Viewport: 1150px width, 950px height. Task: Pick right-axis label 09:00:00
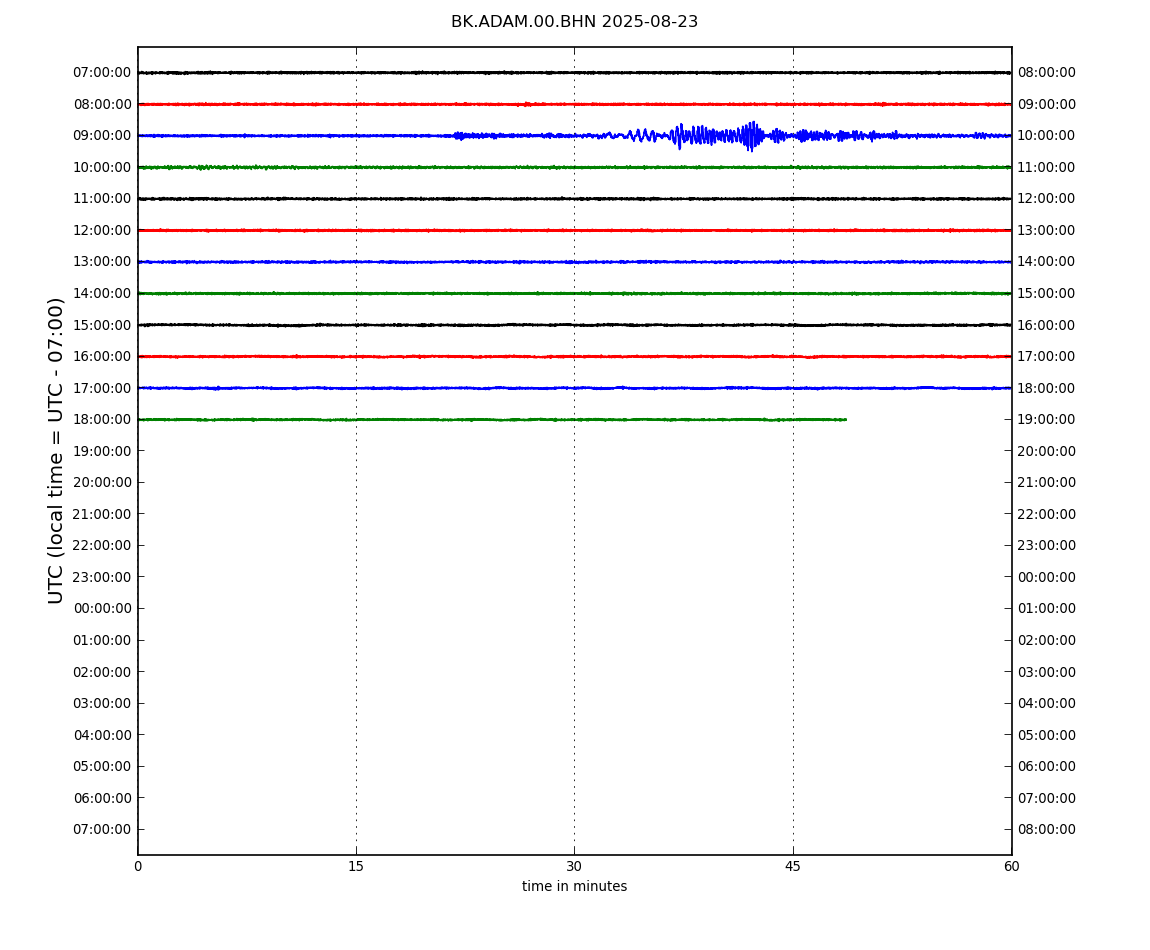(1047, 104)
